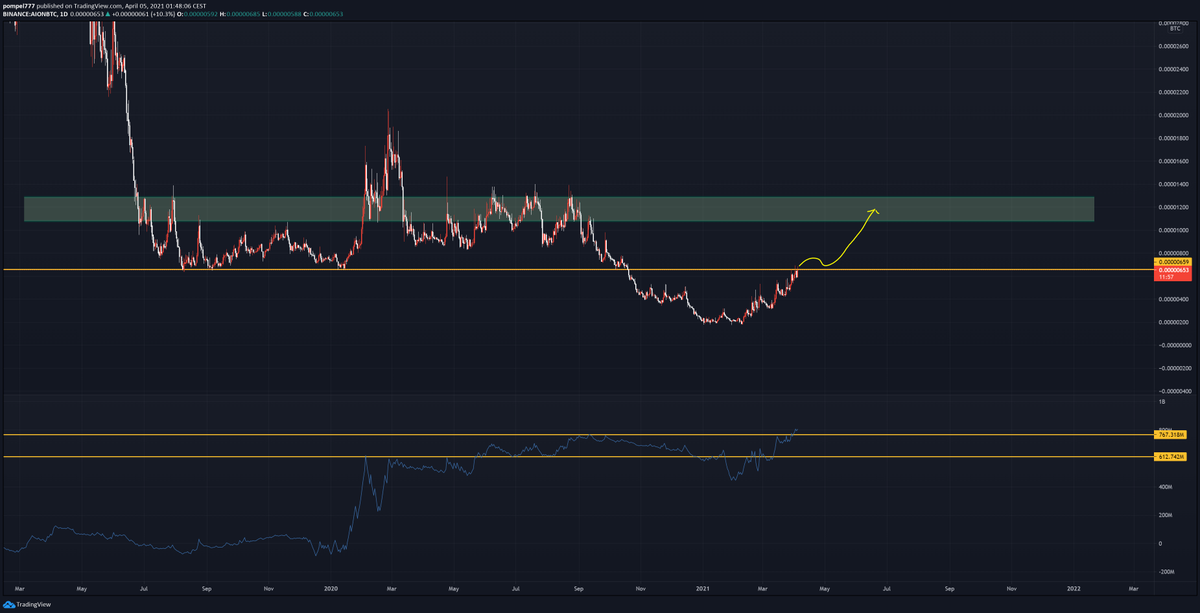Click the -200M indicator axis tick

[x=1166, y=570]
